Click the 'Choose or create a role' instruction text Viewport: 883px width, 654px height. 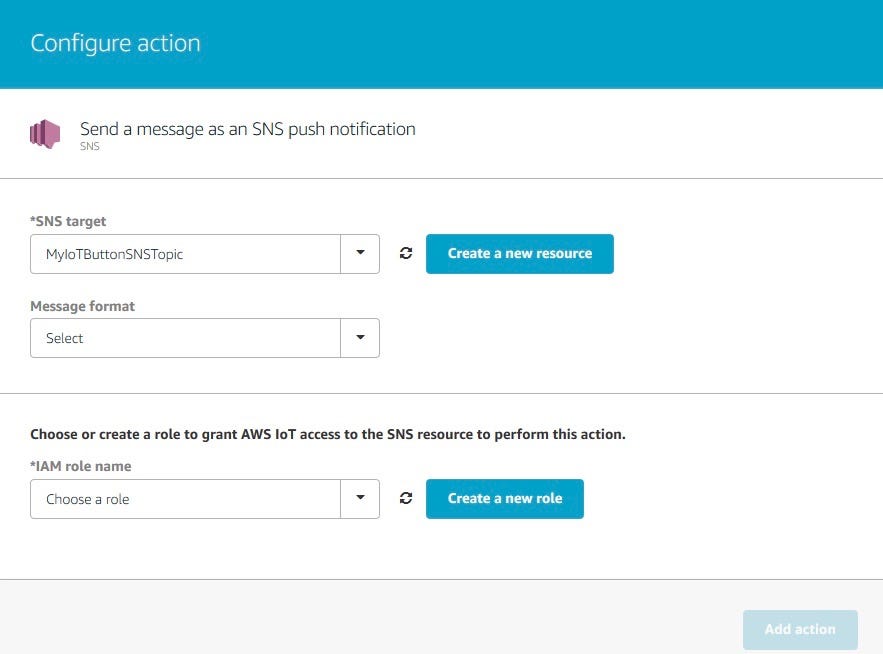(x=328, y=434)
